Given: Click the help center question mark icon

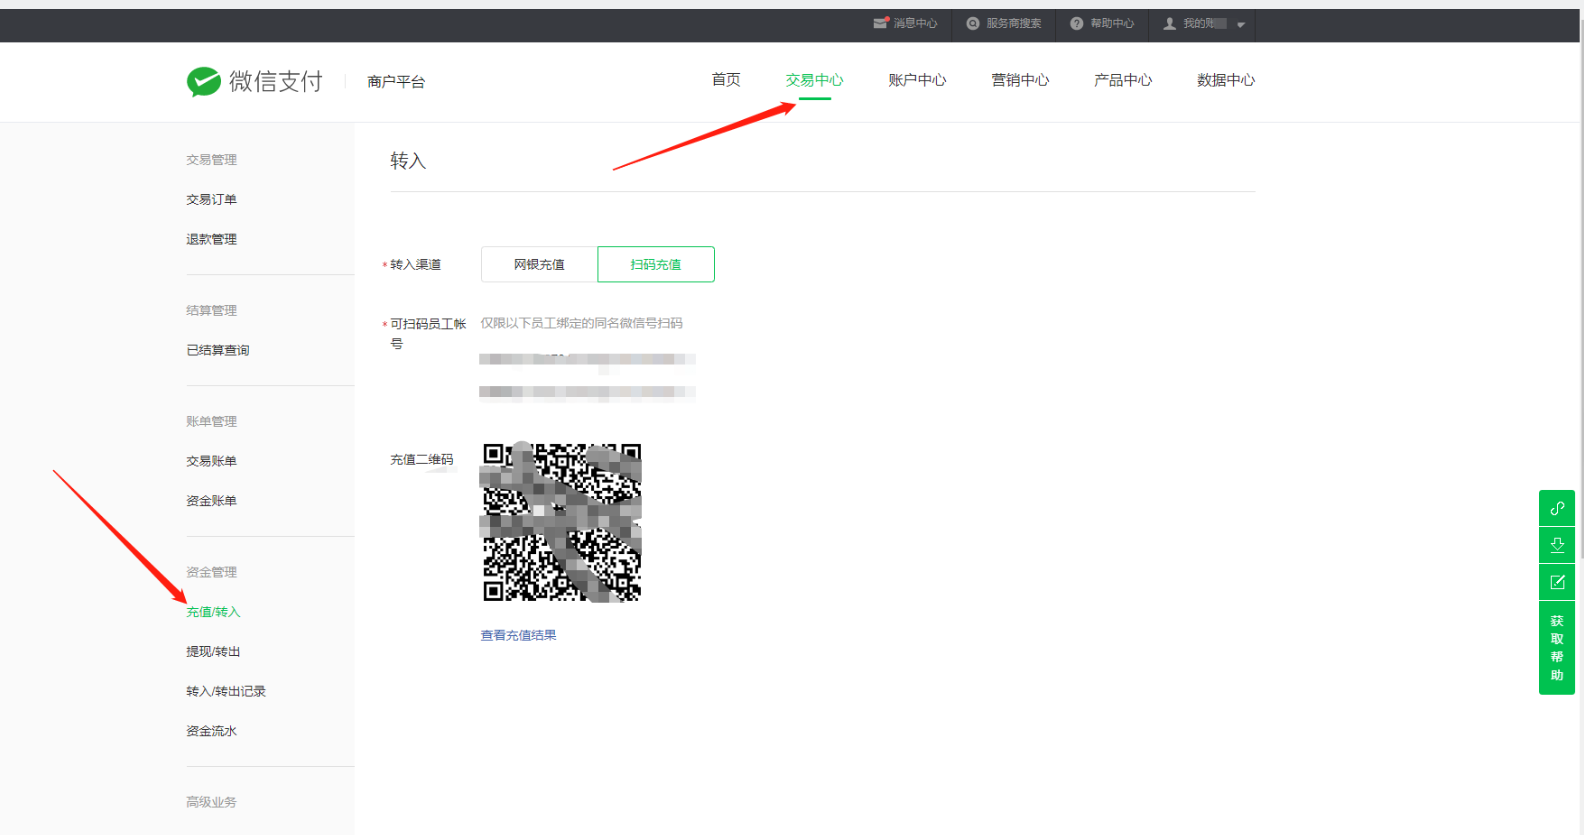Looking at the screenshot, I should (x=1077, y=23).
